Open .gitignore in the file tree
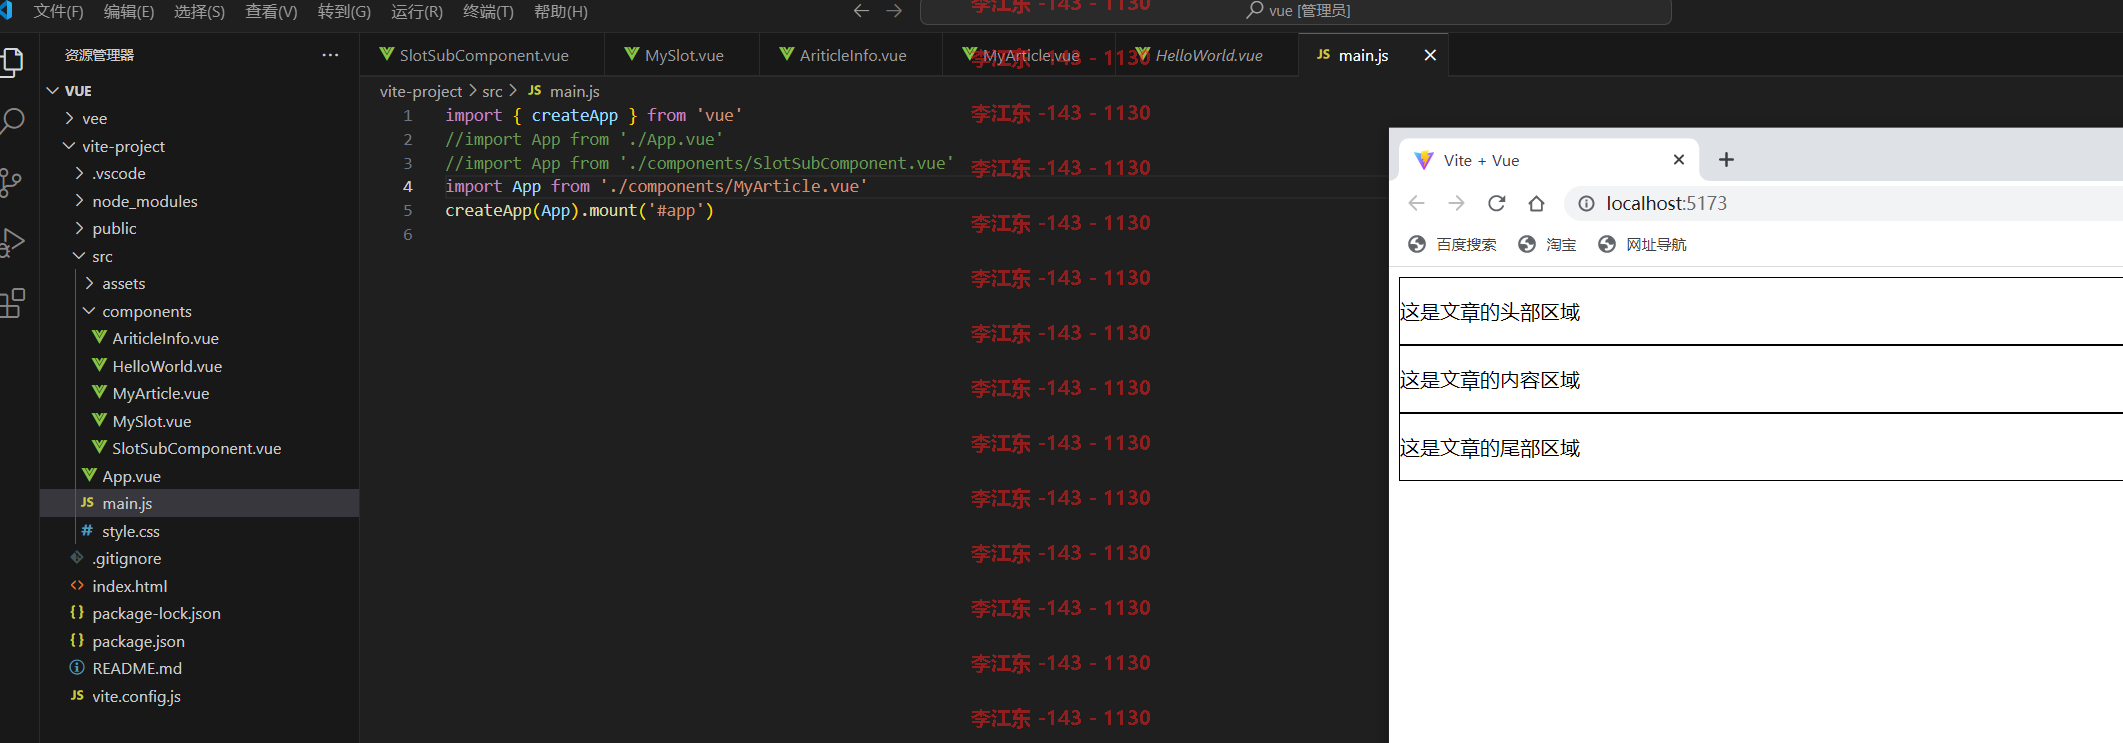This screenshot has height=743, width=2123. click(x=199, y=558)
